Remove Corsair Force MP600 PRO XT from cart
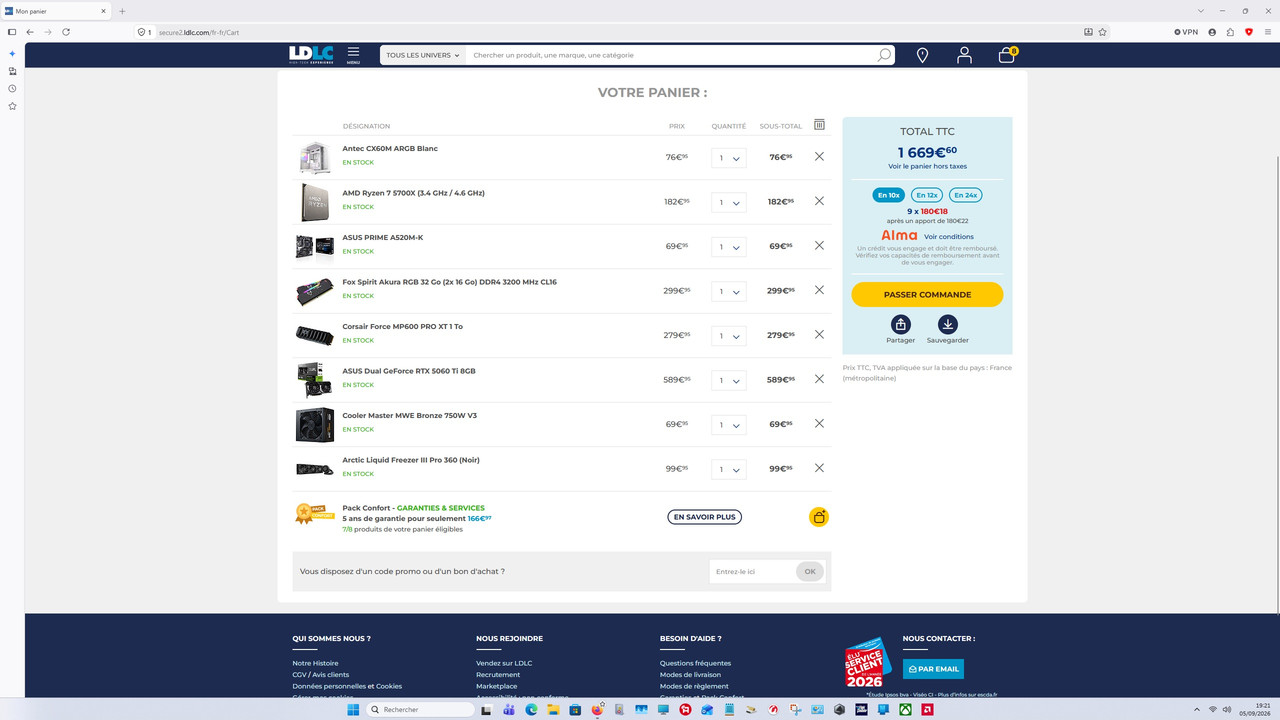Viewport: 1280px width, 720px height. [x=819, y=335]
